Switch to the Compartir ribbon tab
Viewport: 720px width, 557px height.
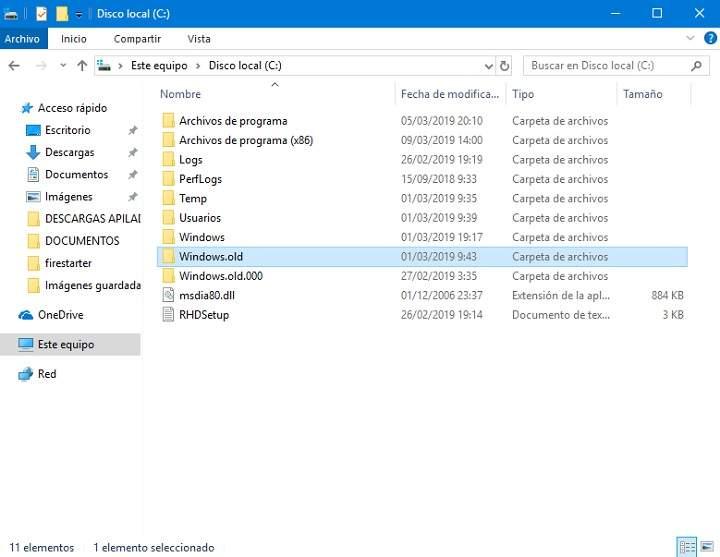137,39
